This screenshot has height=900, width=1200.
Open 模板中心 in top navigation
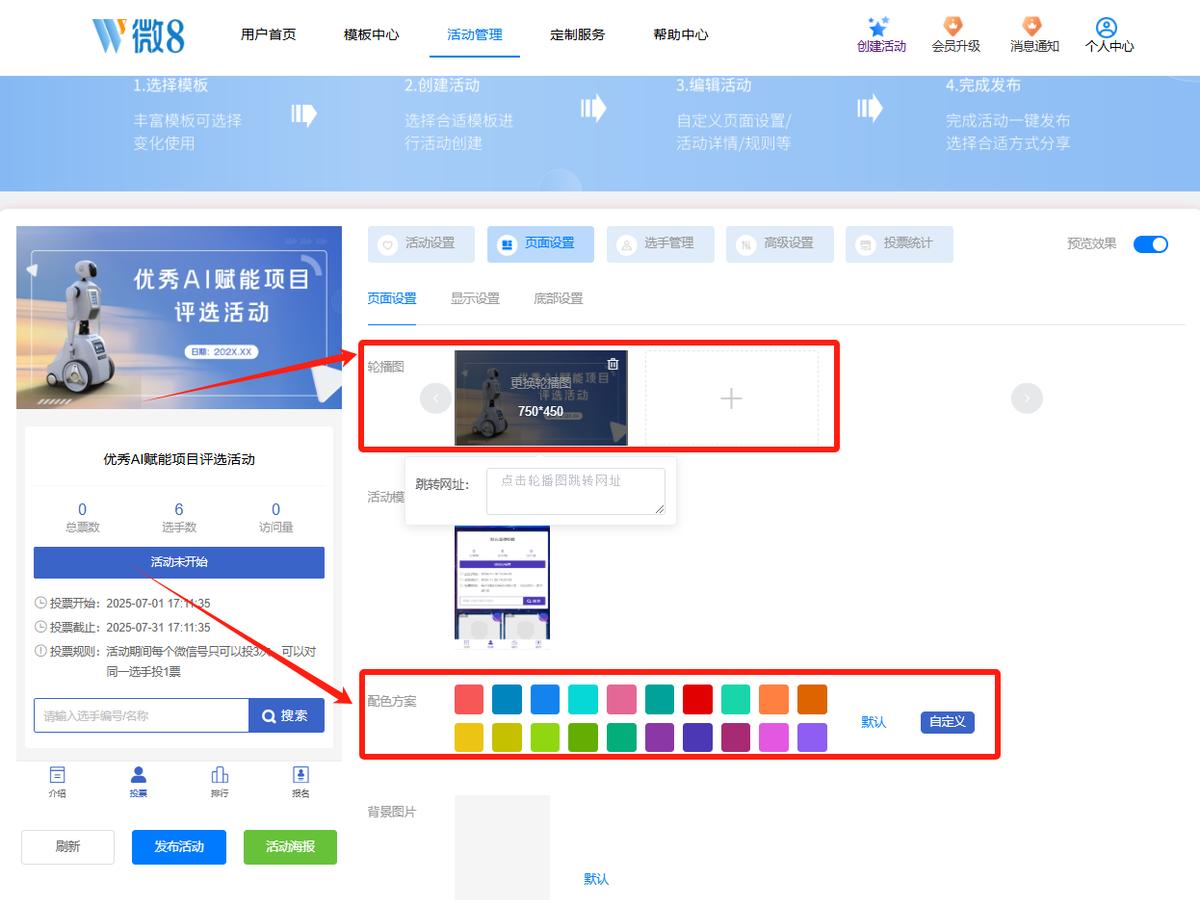[x=371, y=34]
